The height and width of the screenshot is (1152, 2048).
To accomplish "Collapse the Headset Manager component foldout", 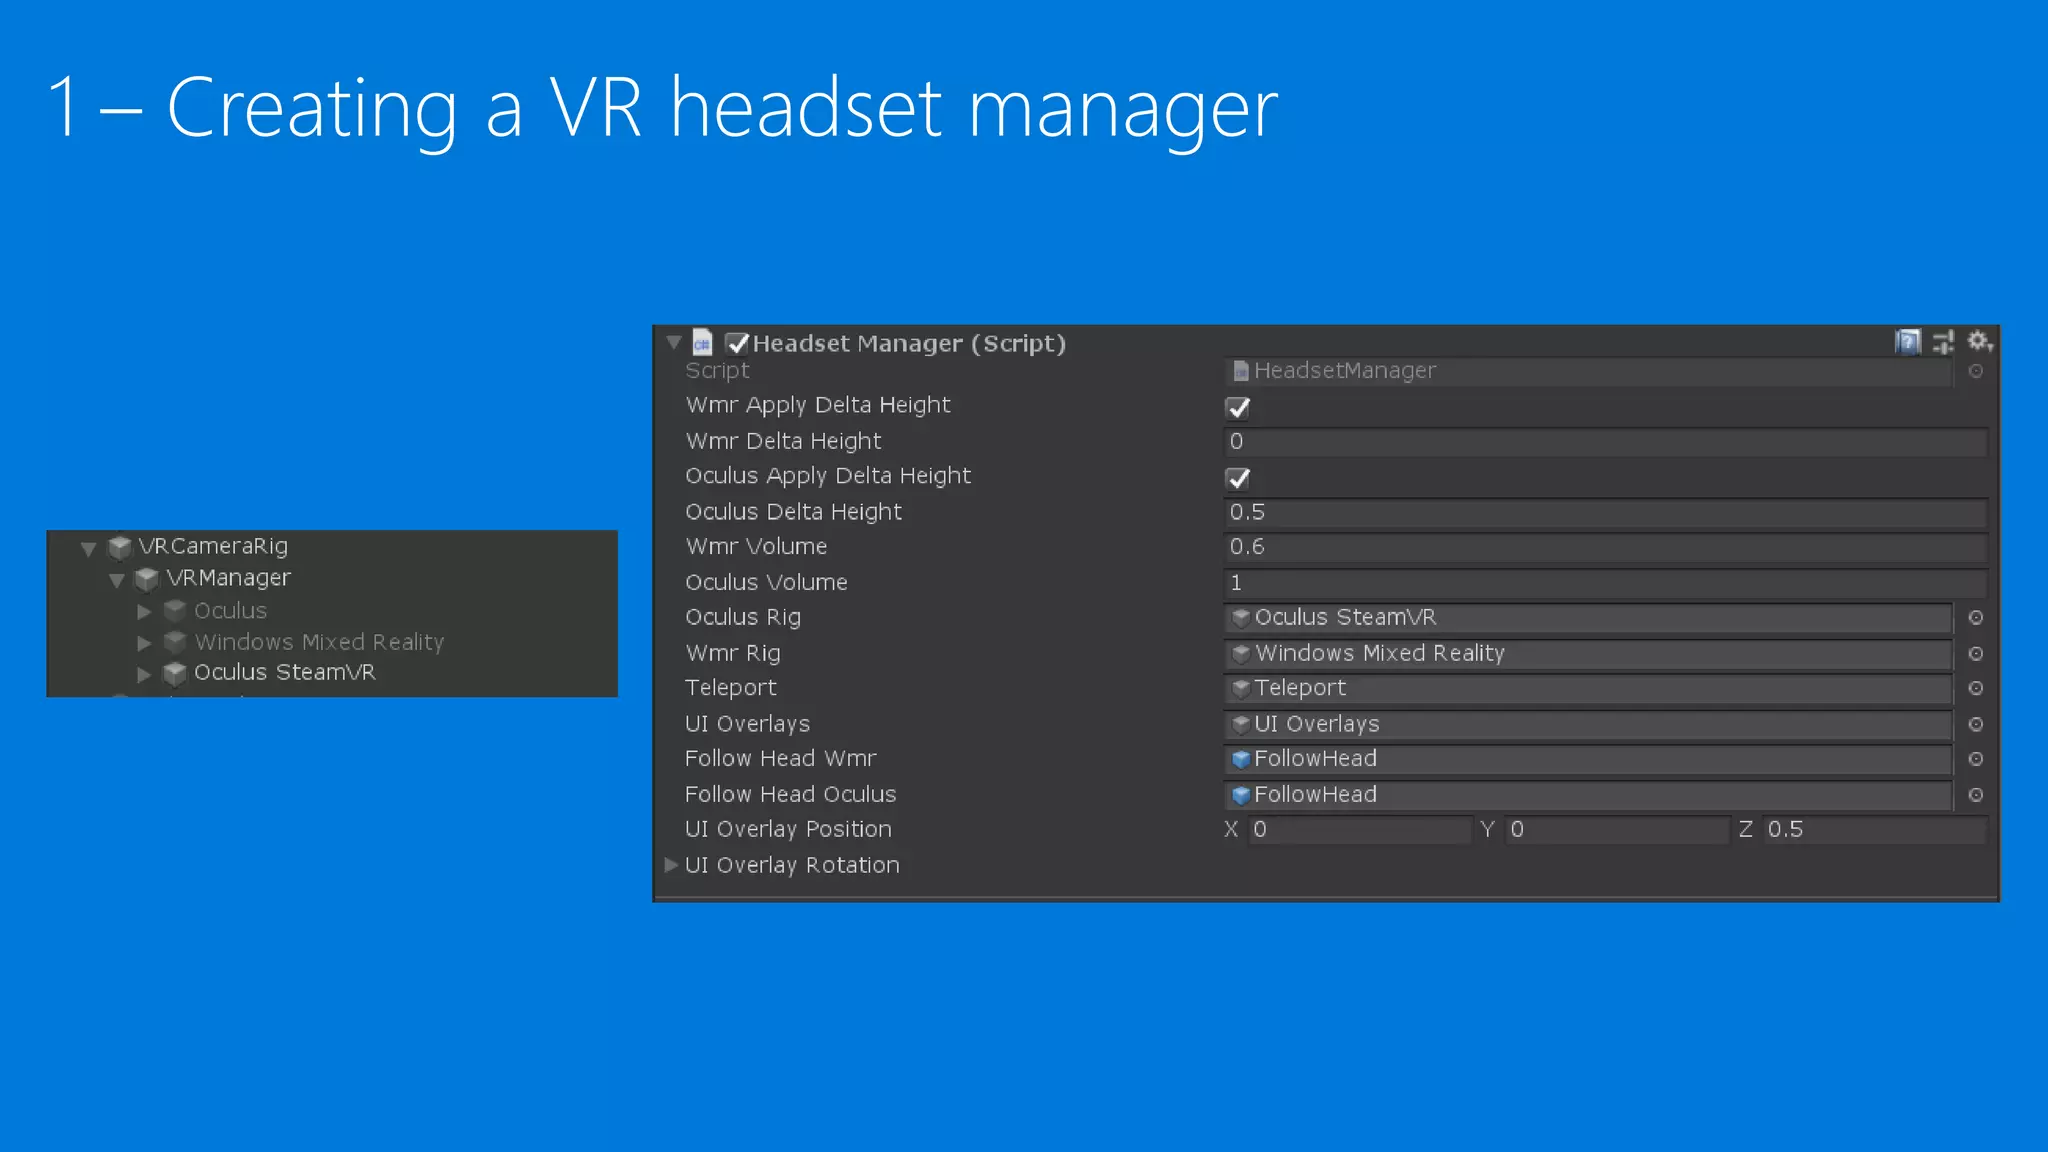I will pos(674,343).
